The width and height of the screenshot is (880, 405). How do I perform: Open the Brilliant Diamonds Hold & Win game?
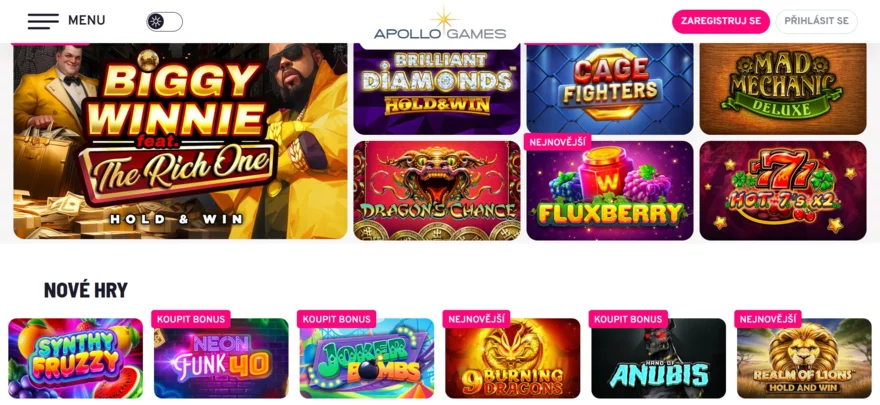[437, 89]
